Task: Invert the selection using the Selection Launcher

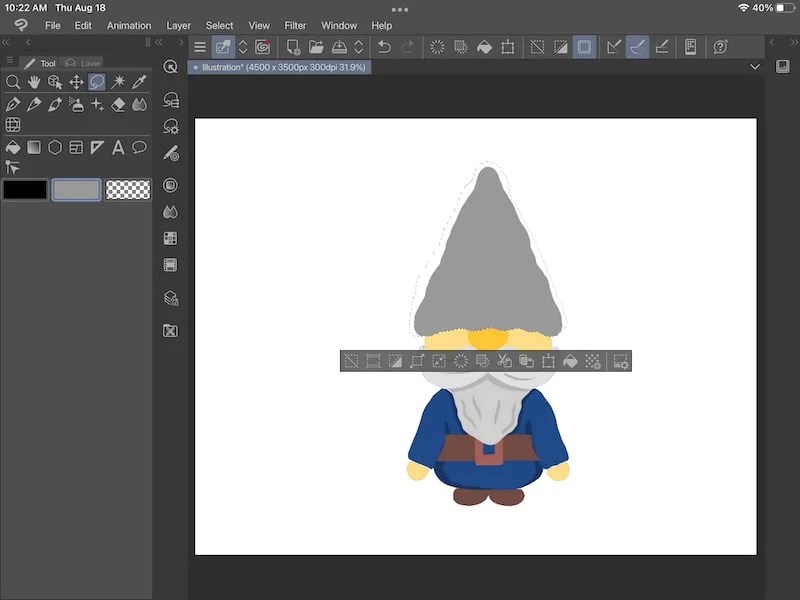Action: coord(394,362)
